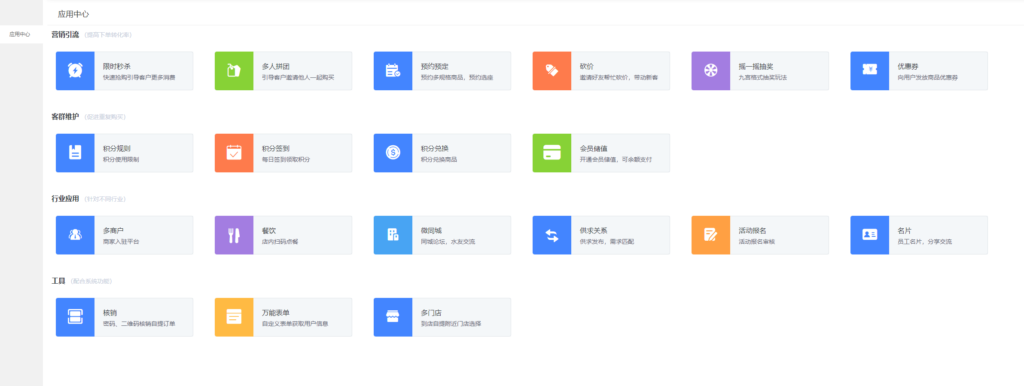Open the 积分签到 app title
Screen dimensions: 1024x386
point(276,148)
